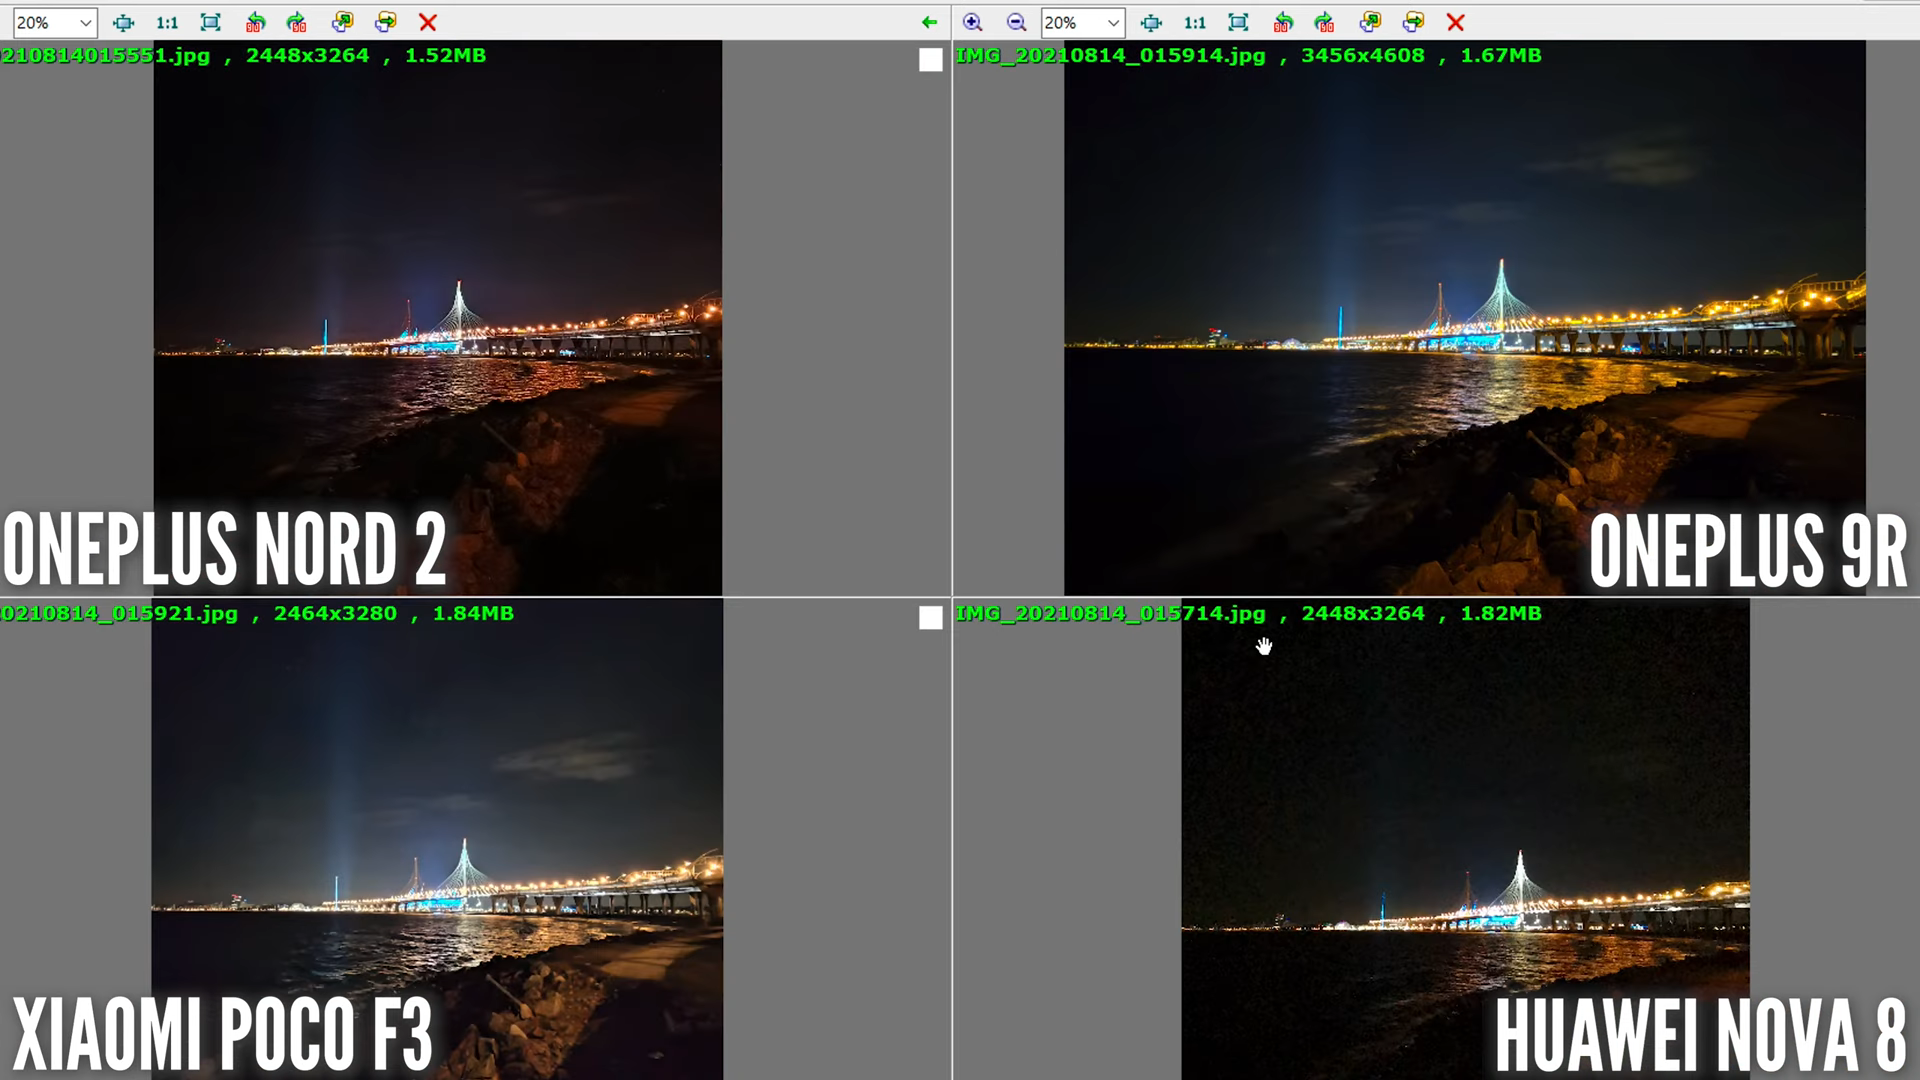Rotate right 90° in left pane toolbar

tap(297, 22)
